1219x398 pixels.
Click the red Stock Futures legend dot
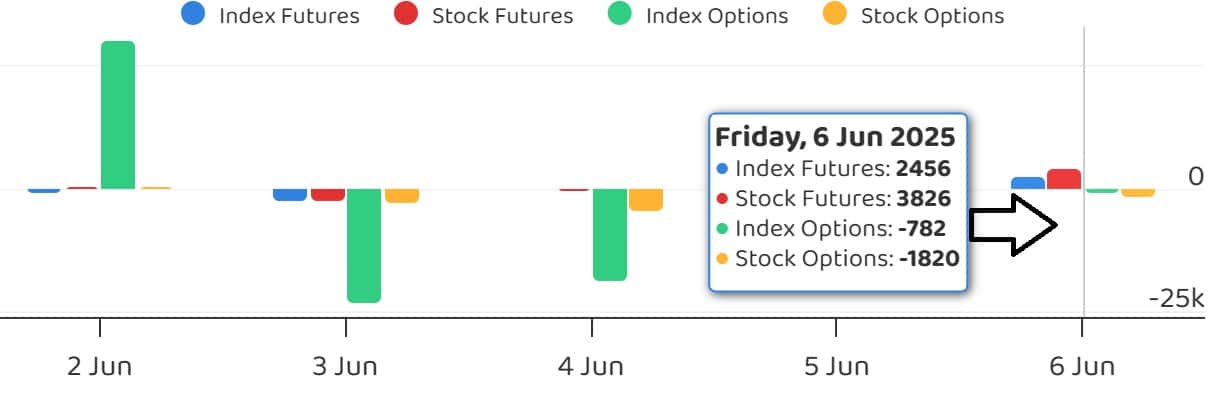click(406, 15)
